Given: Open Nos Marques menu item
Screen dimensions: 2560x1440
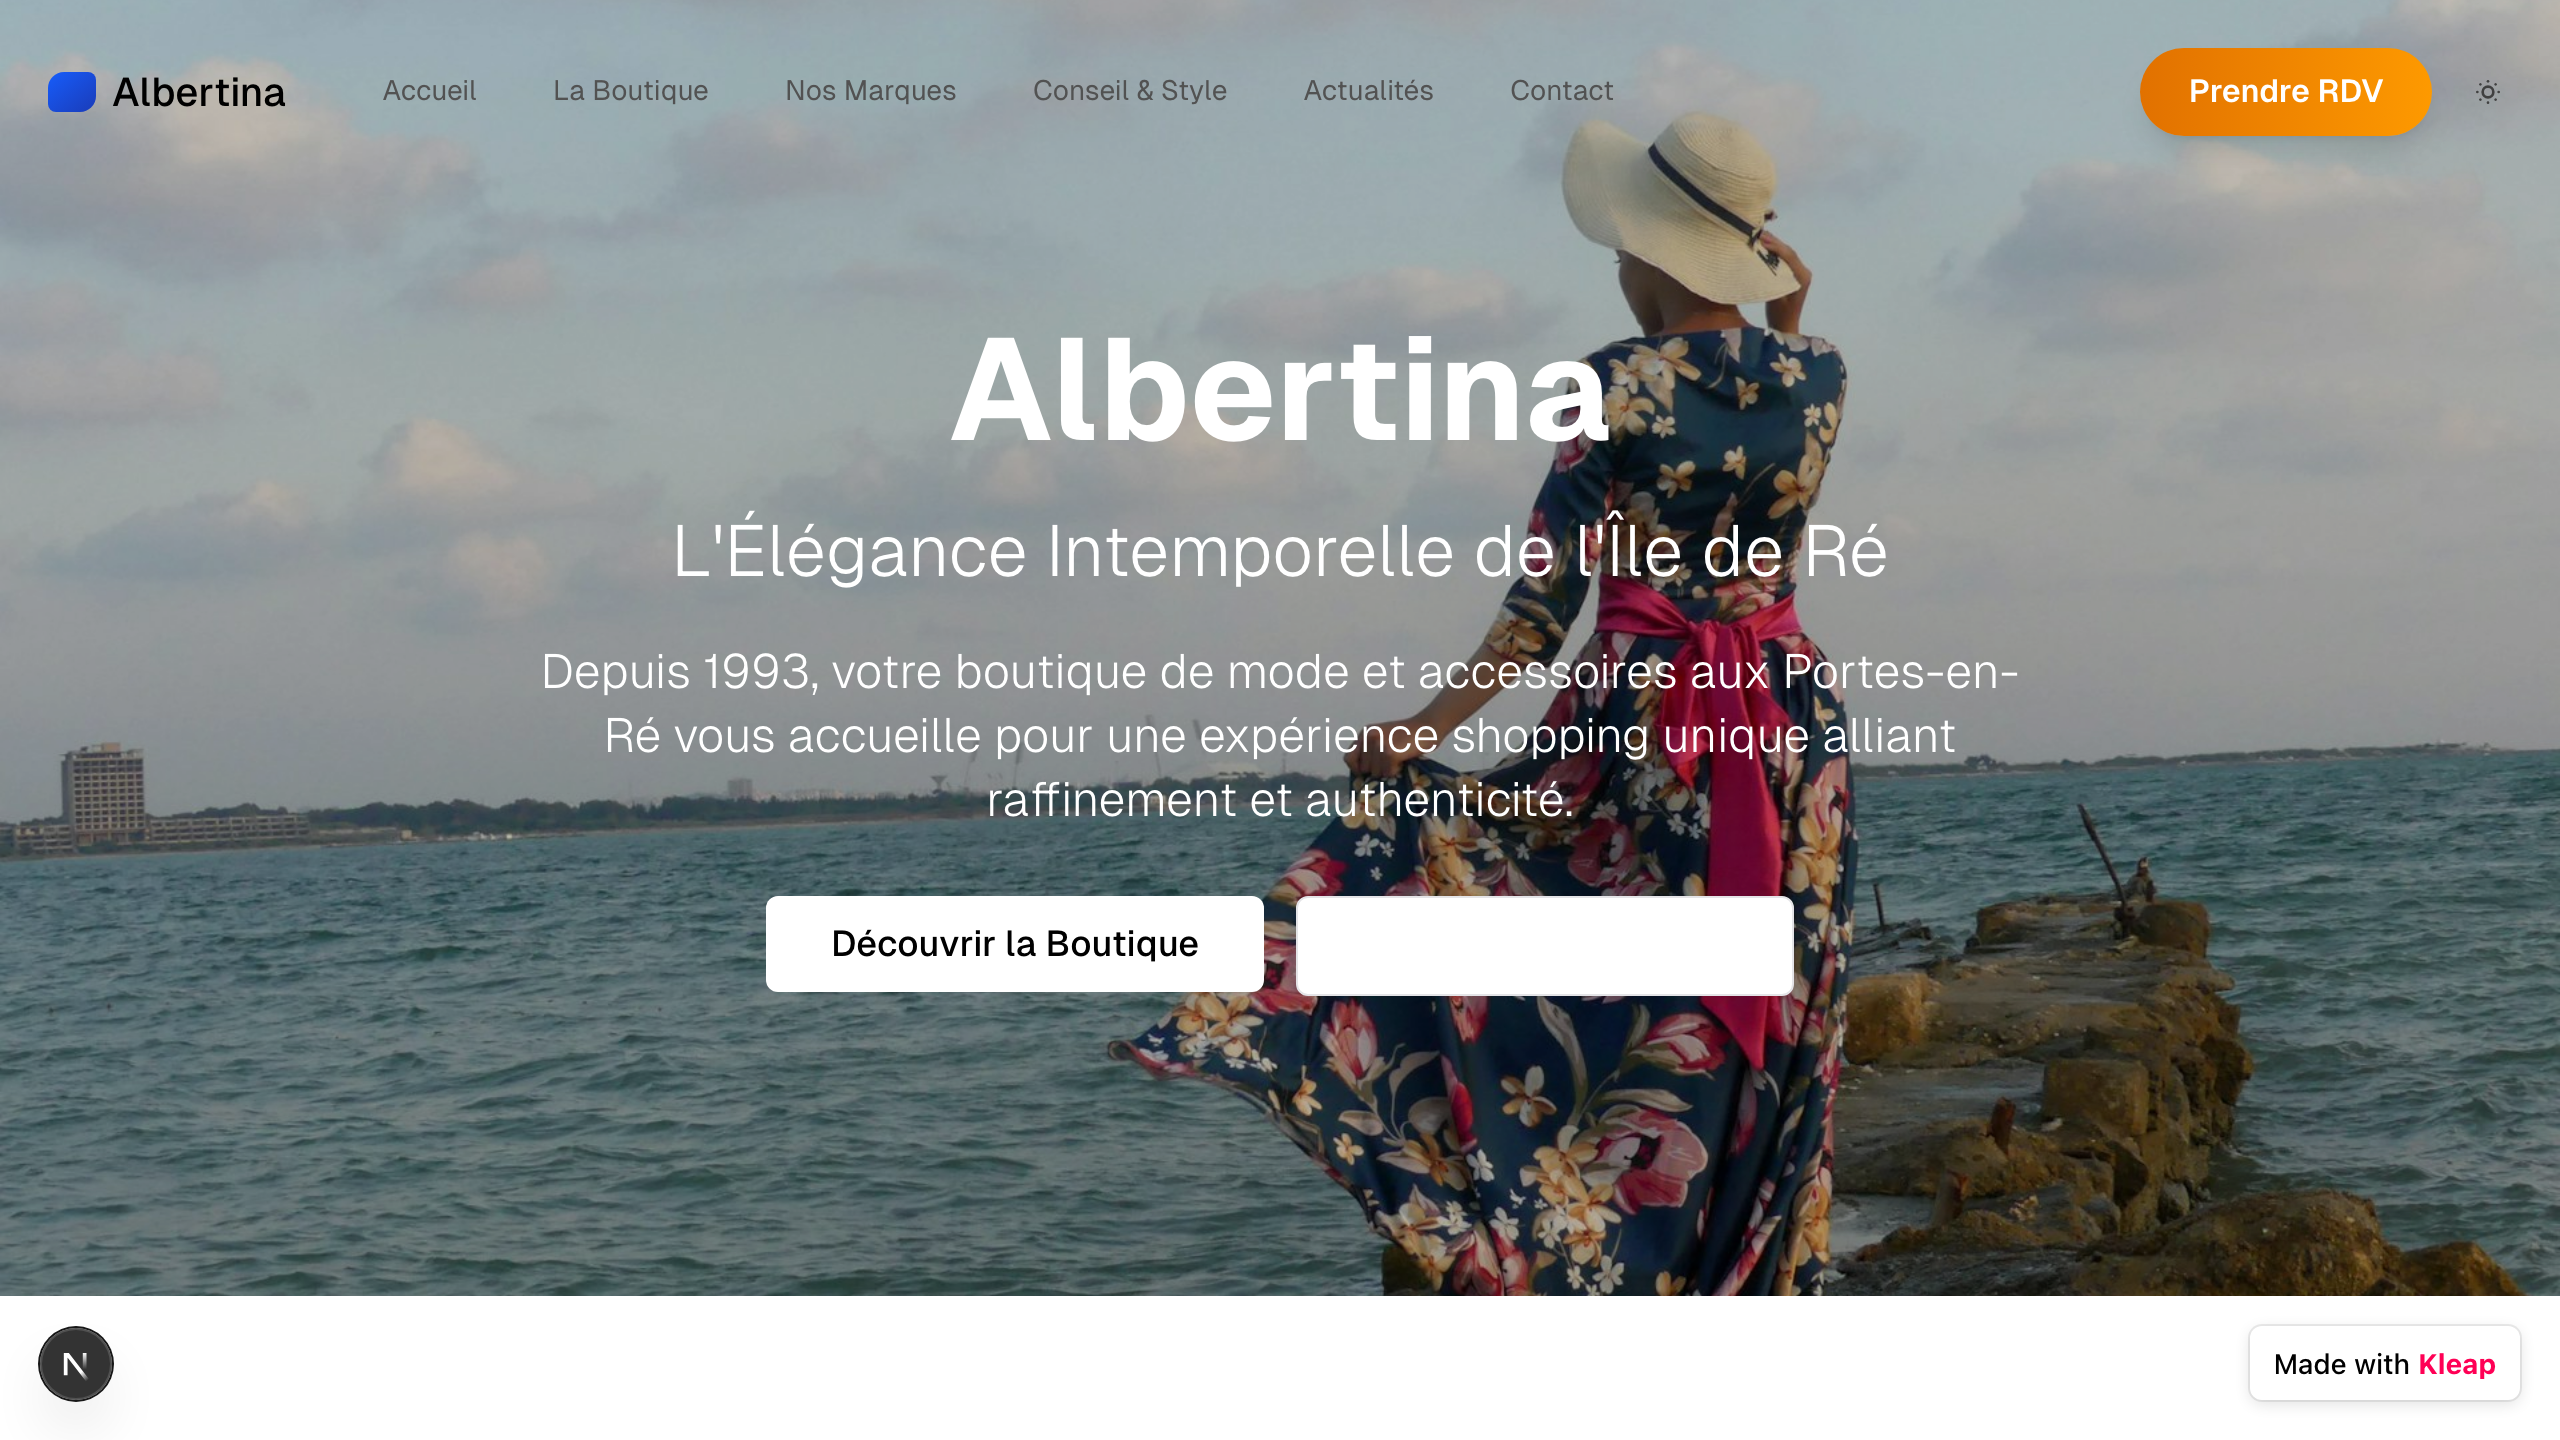Looking at the screenshot, I should [870, 91].
